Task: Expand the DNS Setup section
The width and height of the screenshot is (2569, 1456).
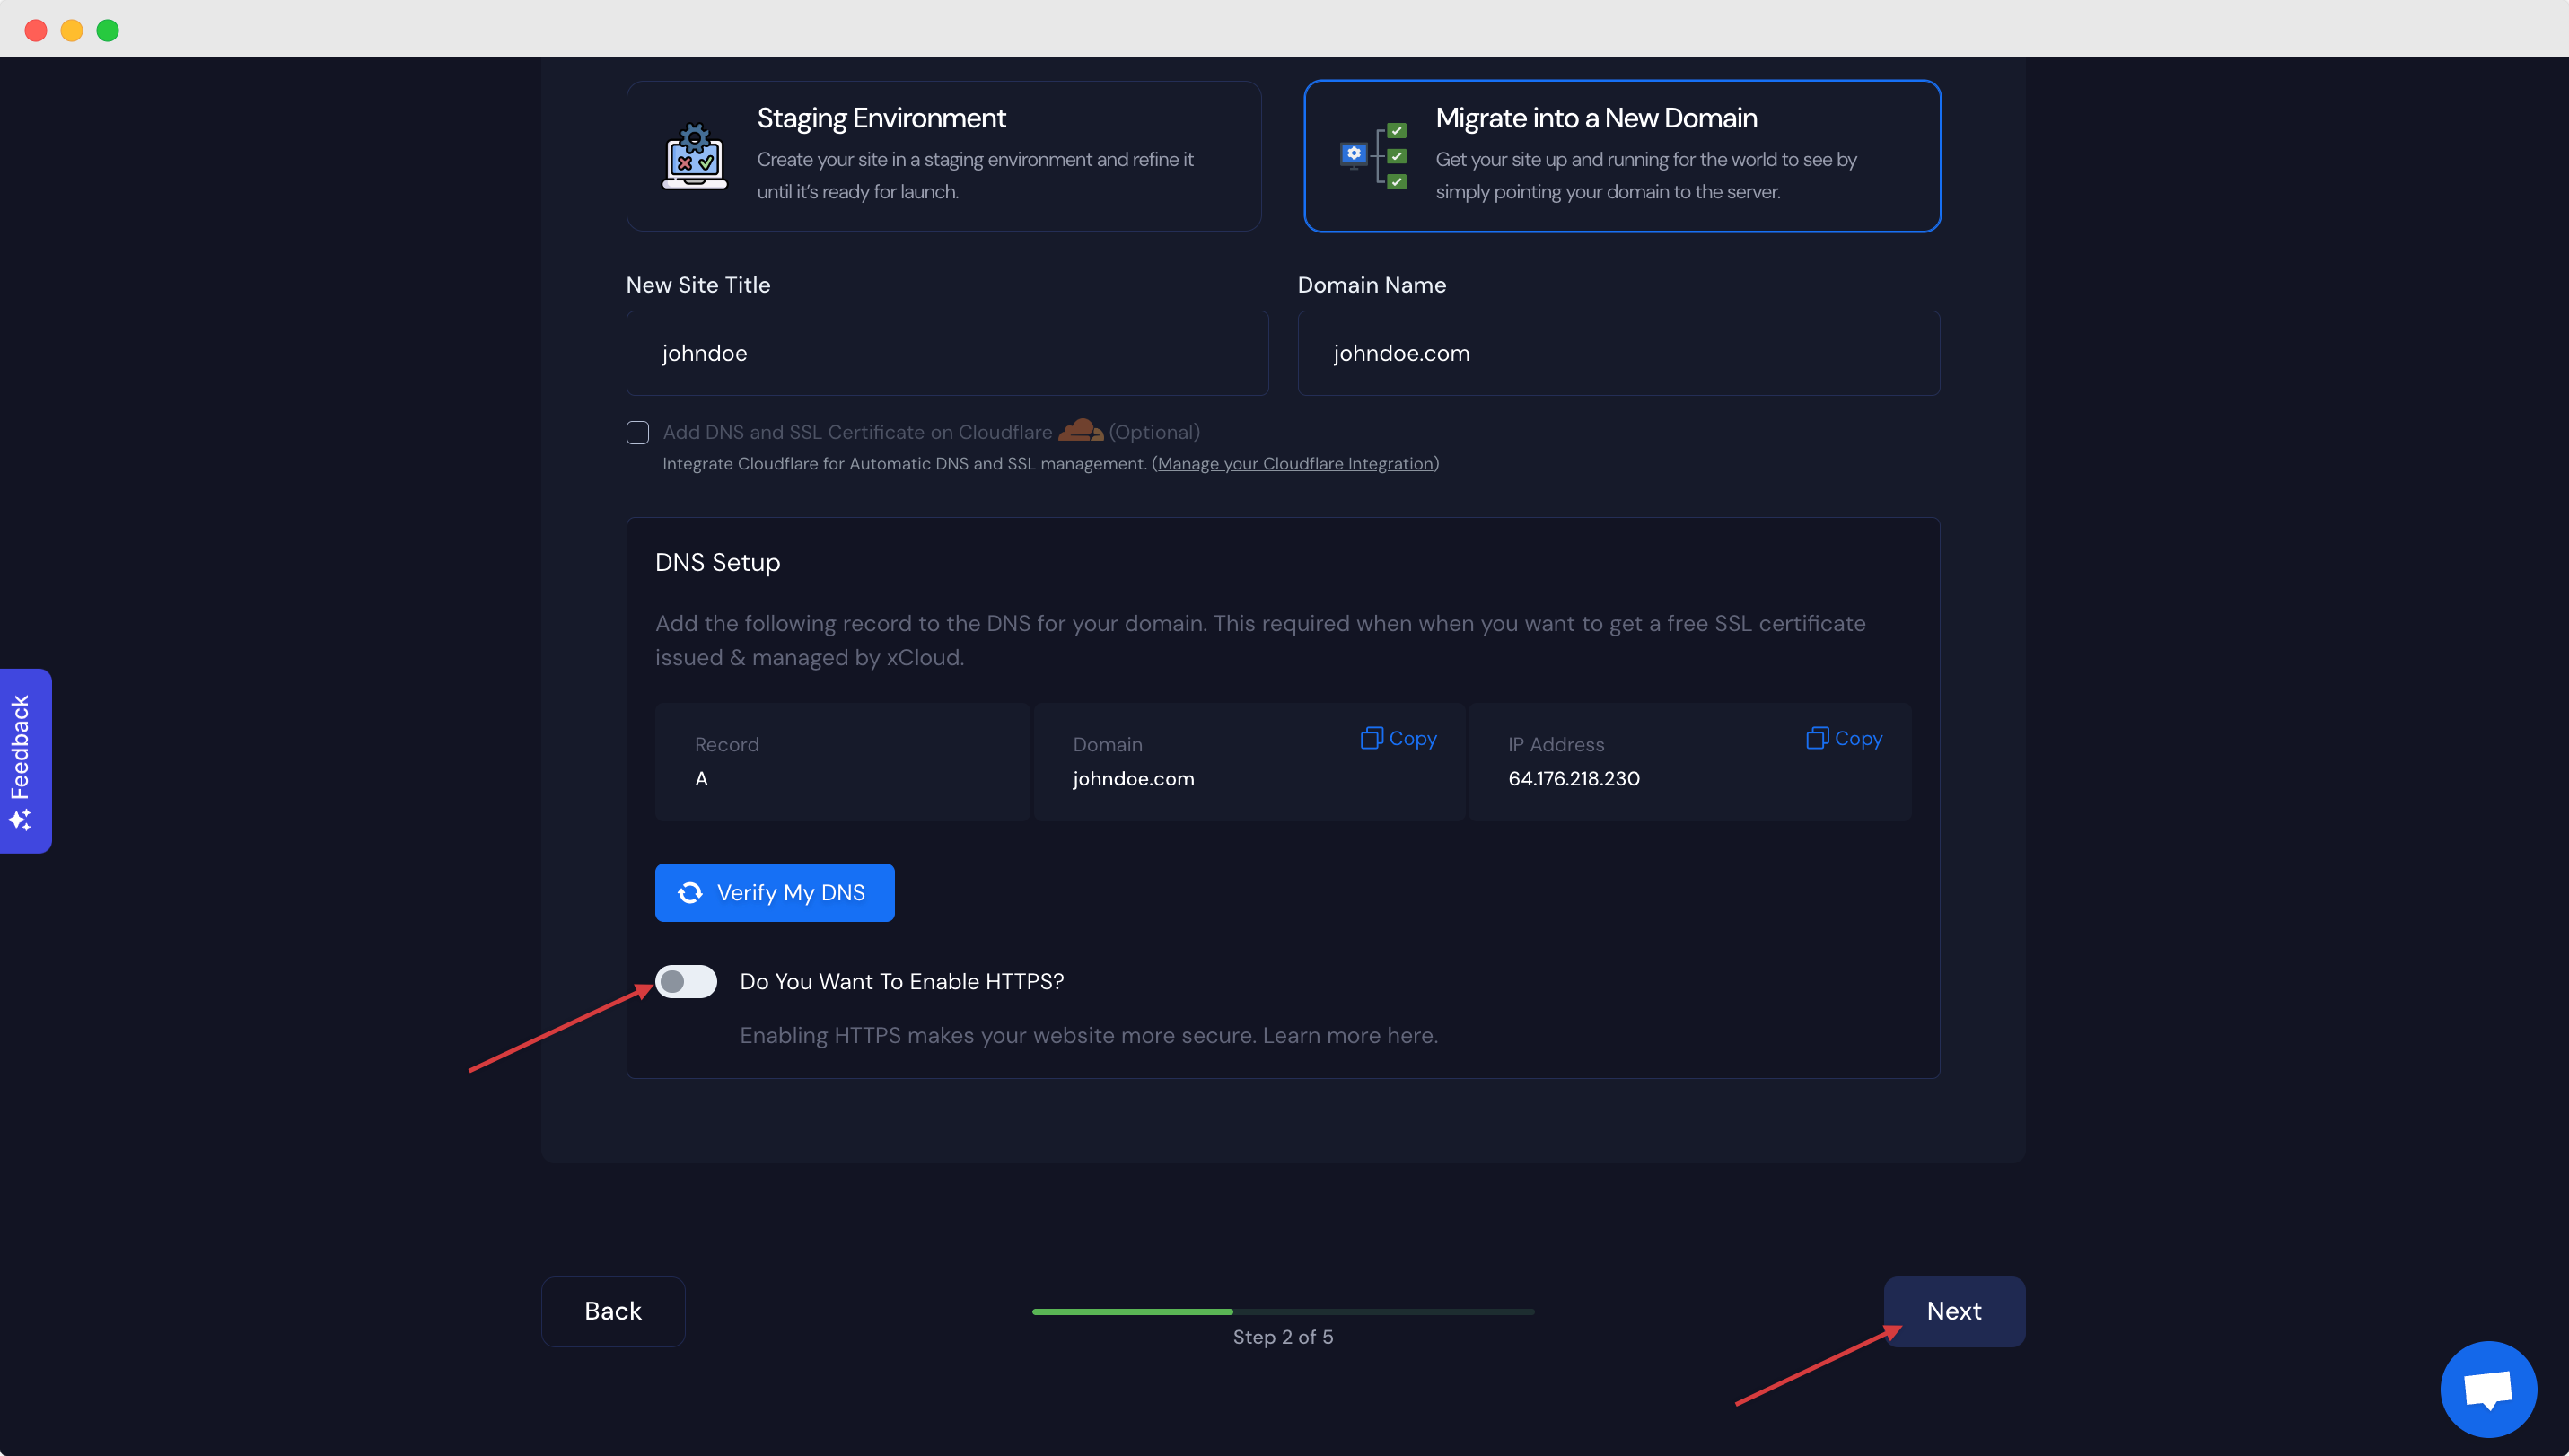Action: (717, 562)
